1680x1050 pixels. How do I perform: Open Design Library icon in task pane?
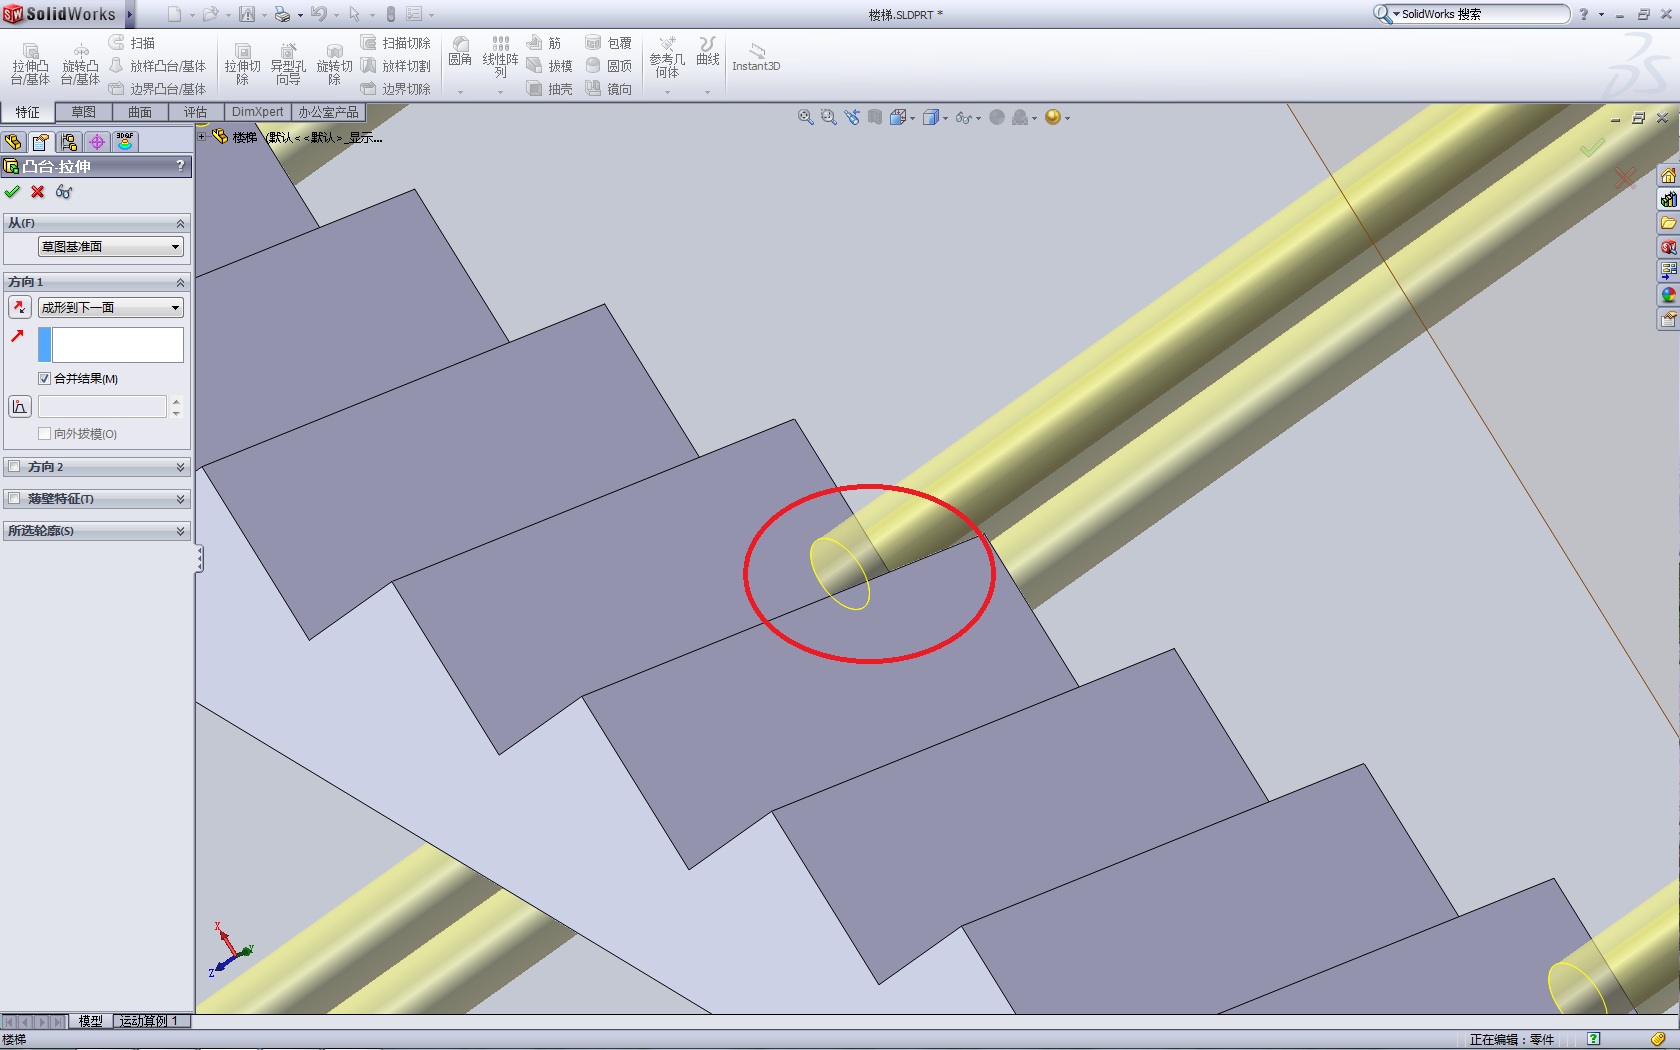click(x=1668, y=200)
